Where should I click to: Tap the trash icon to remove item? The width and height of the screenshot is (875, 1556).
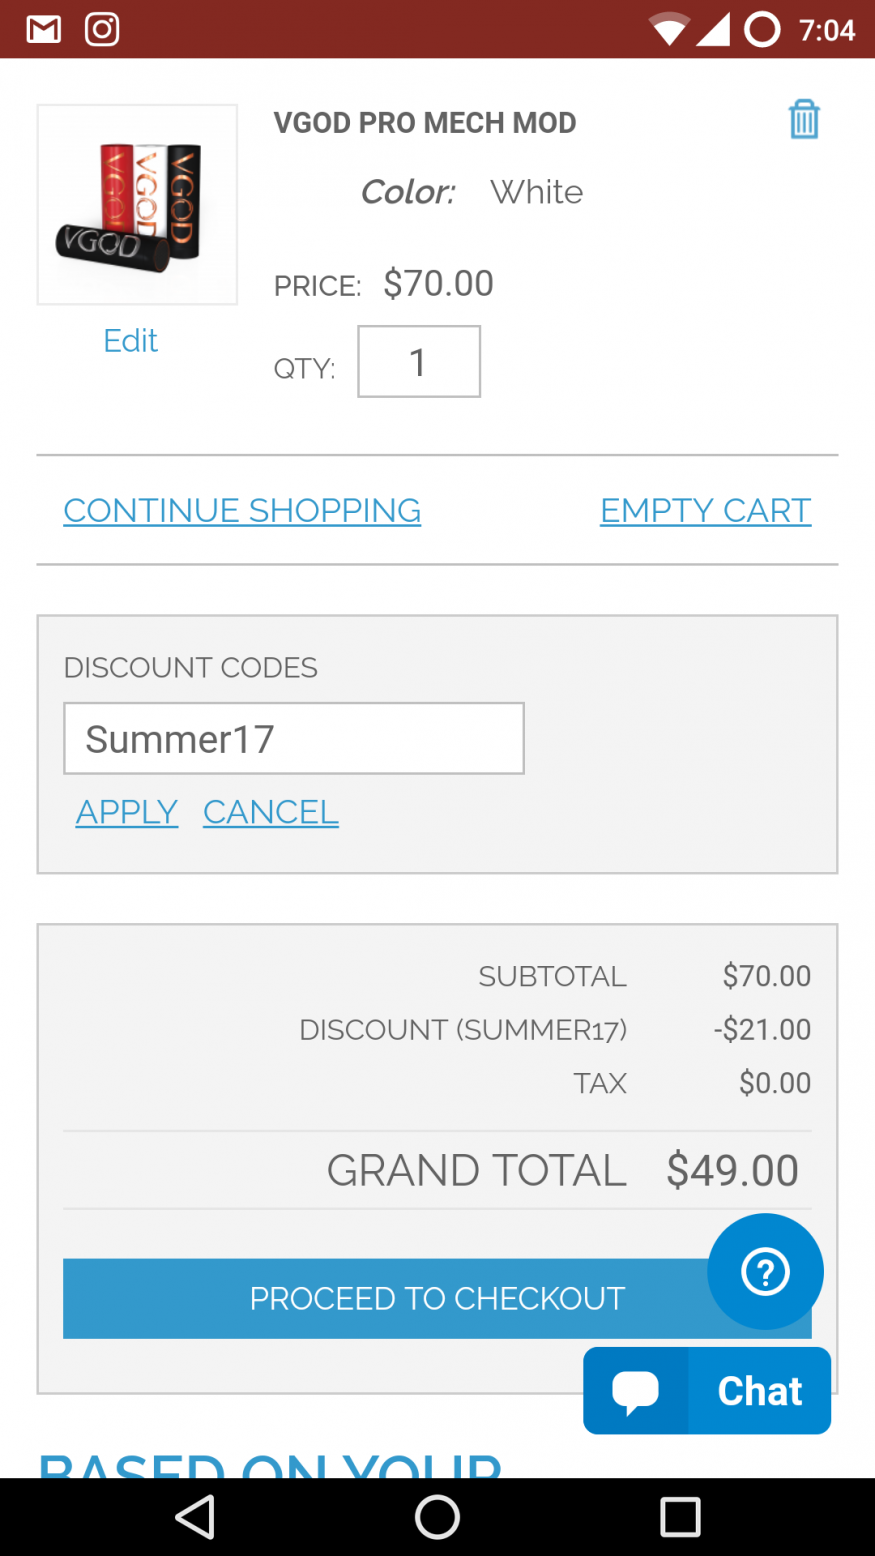804,119
